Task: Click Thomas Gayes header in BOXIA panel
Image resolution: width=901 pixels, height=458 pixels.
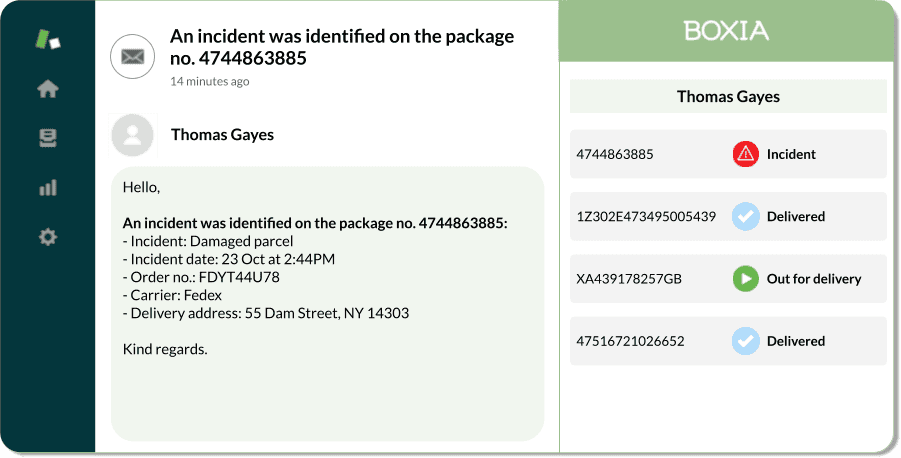Action: point(728,96)
